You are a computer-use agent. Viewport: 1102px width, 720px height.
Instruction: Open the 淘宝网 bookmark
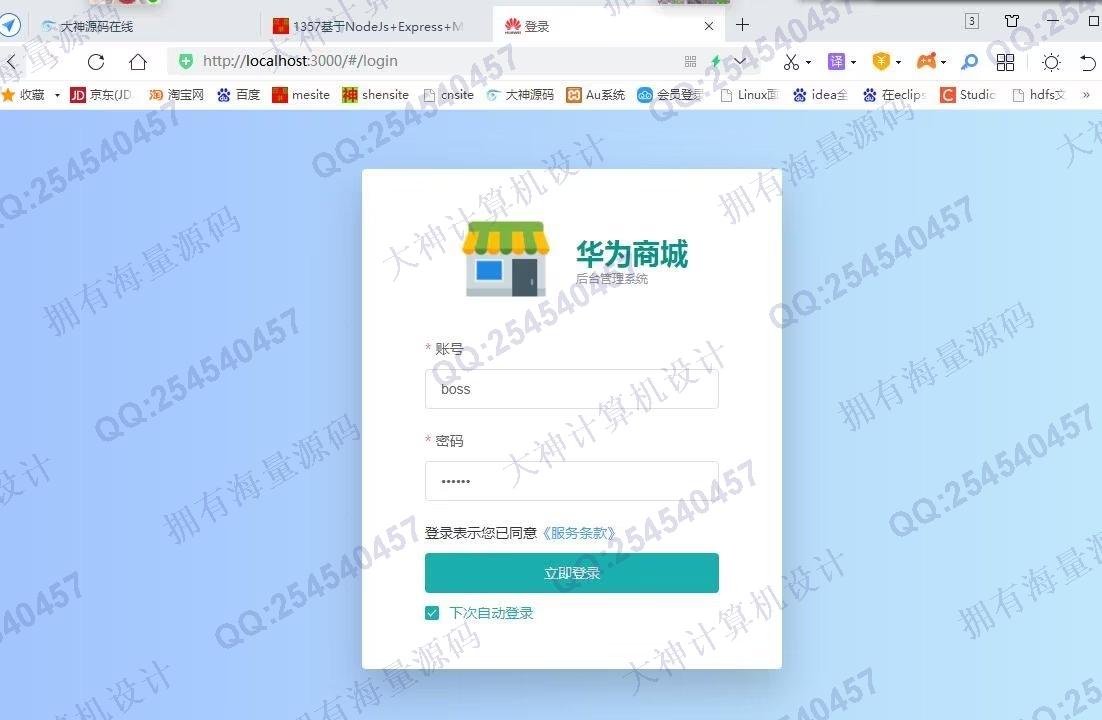tap(176, 95)
